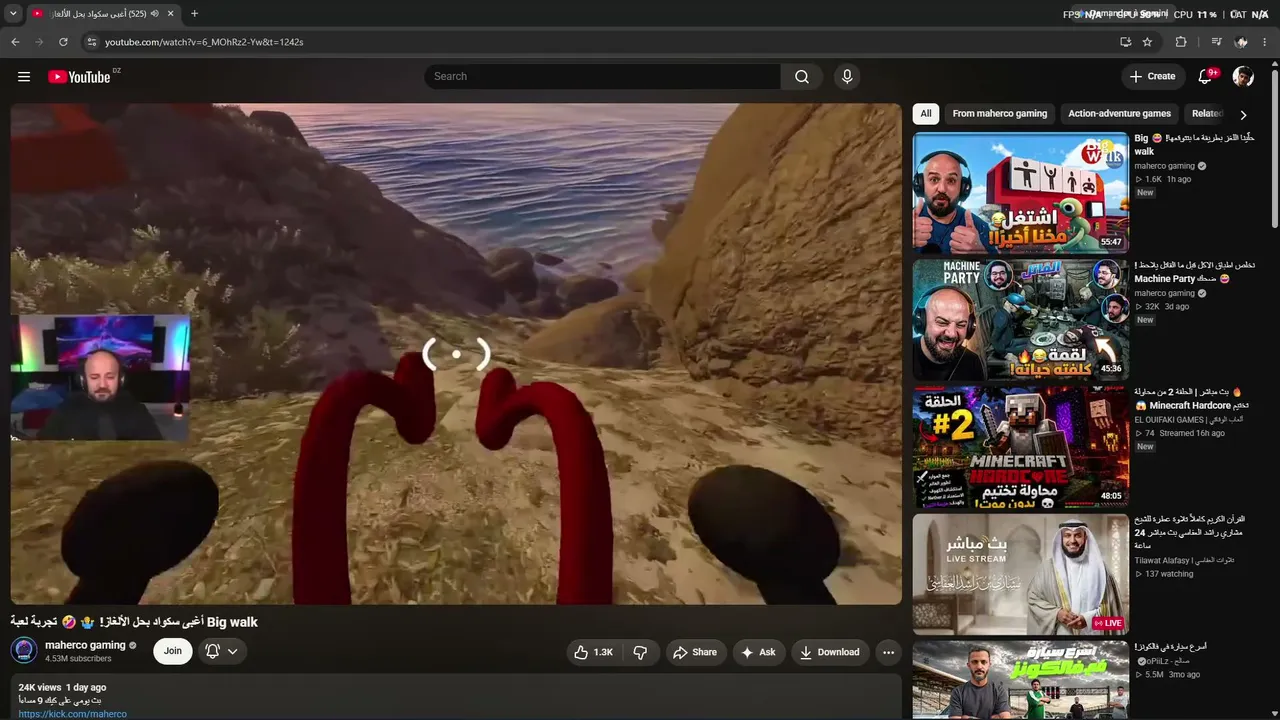Click the main video player
This screenshot has height=720, width=1280.
point(456,354)
